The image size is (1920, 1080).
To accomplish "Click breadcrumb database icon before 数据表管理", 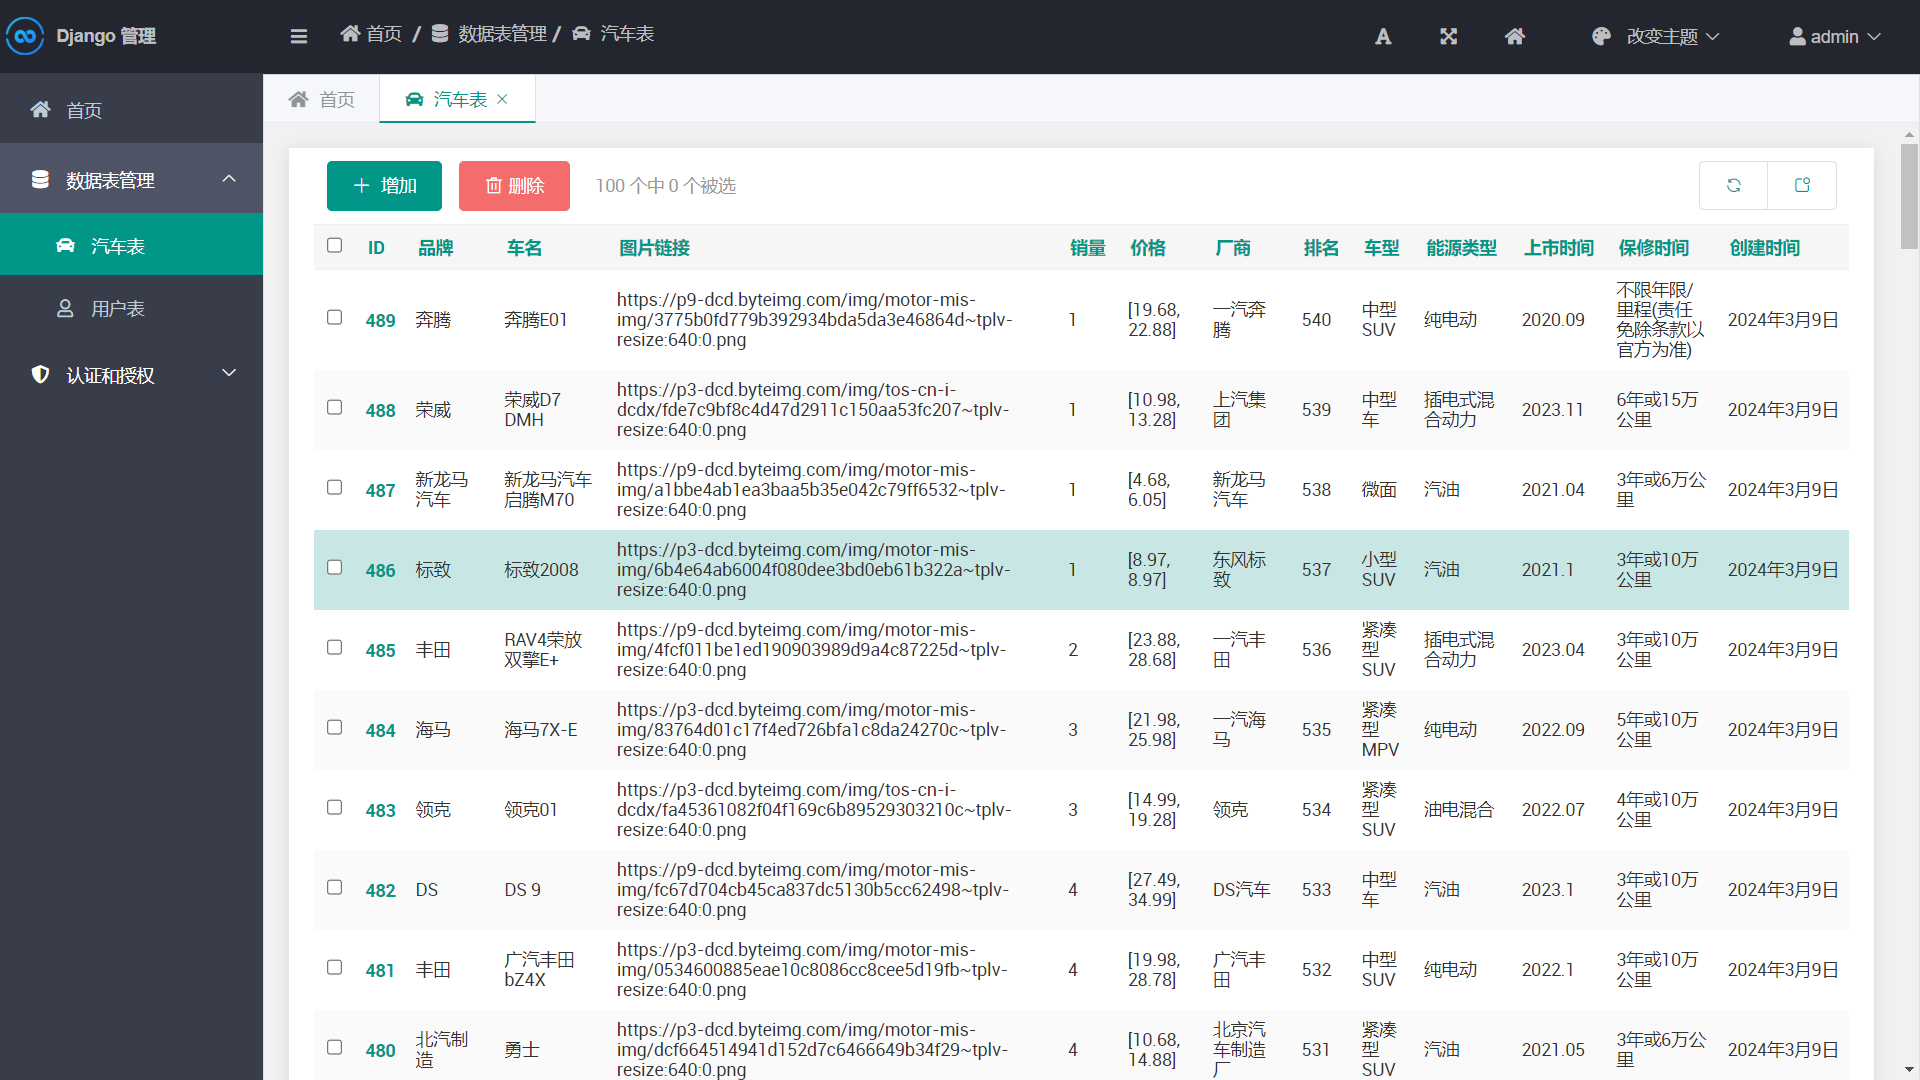I will point(440,34).
